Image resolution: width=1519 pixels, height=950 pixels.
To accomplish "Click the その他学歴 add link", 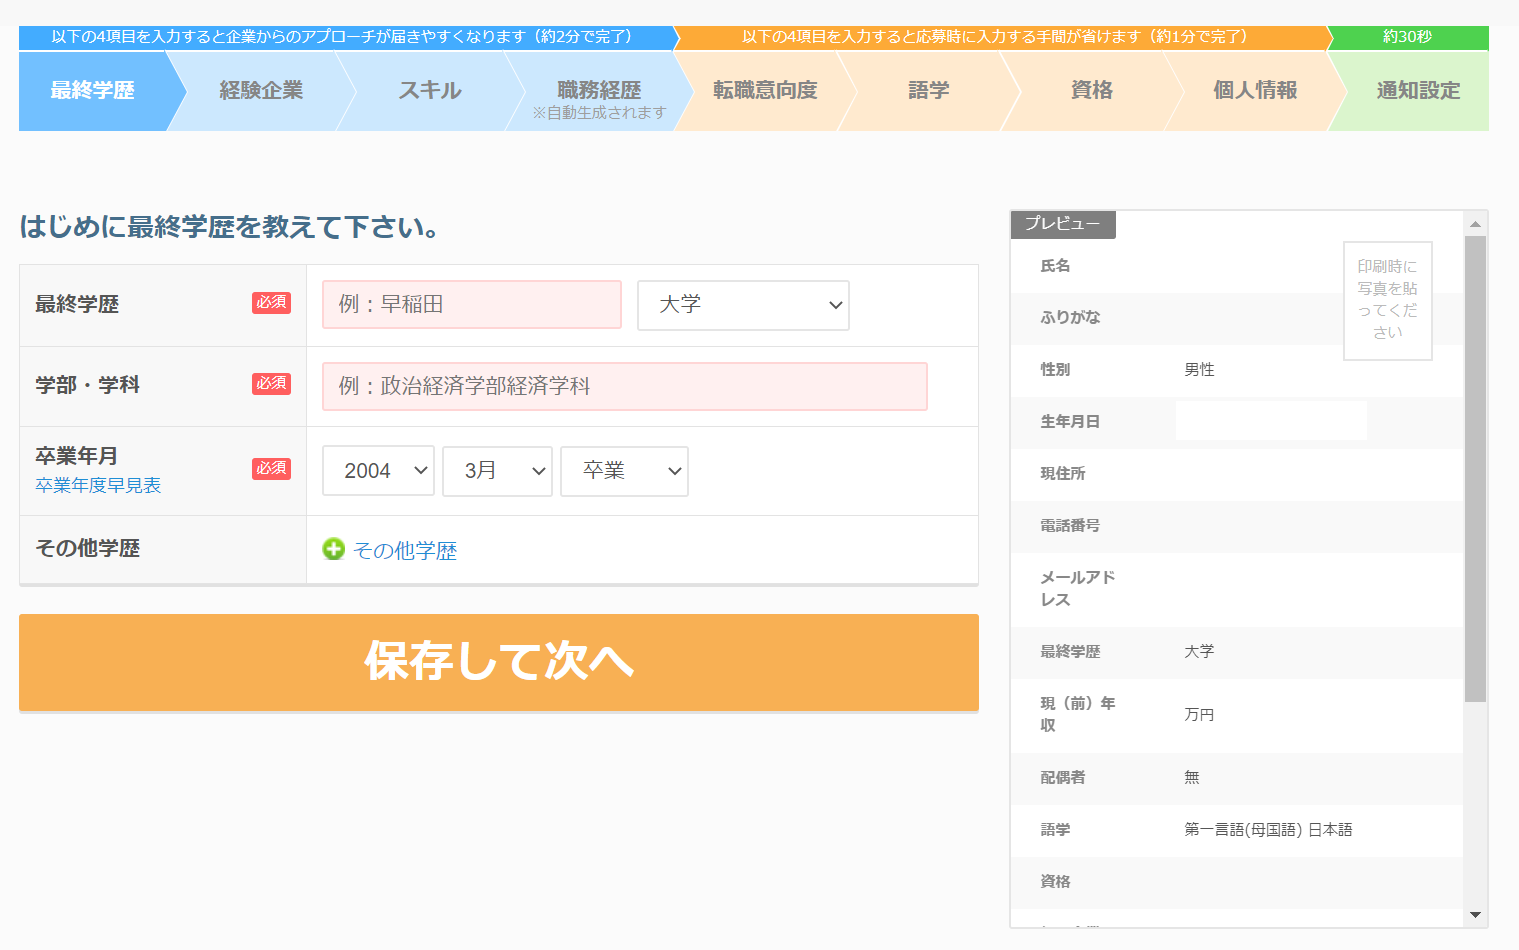I will click(x=405, y=551).
